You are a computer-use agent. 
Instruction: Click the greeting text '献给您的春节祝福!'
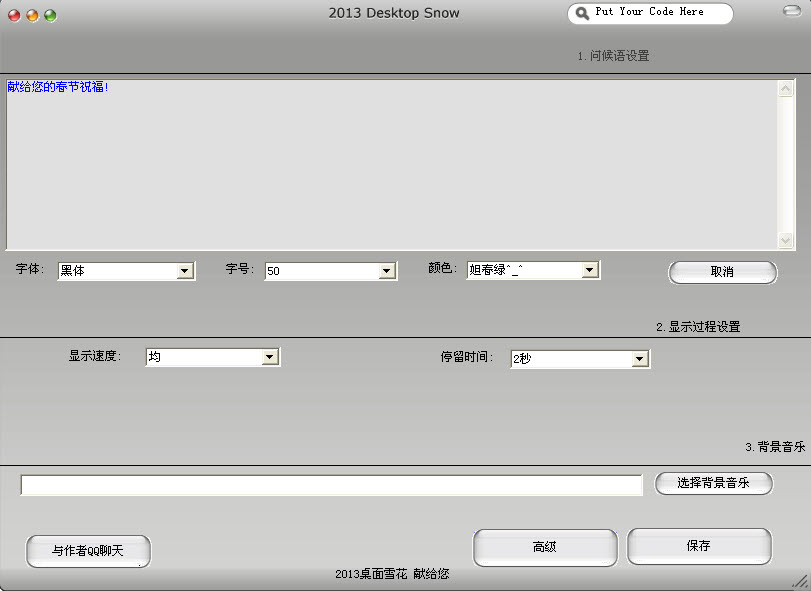pos(58,87)
